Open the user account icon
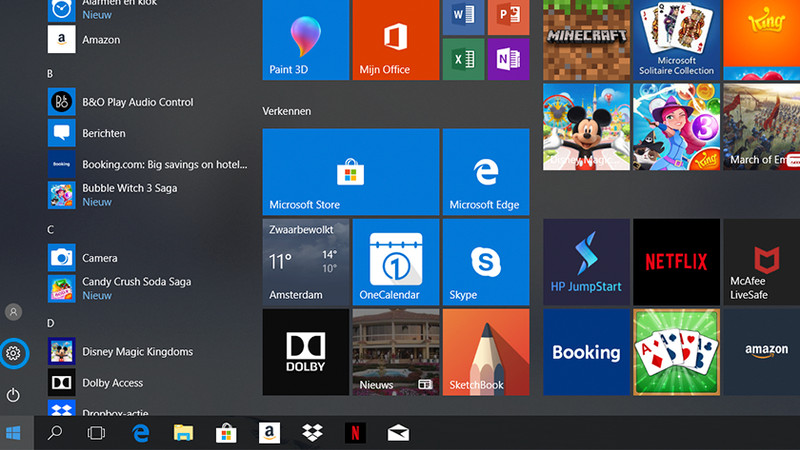The height and width of the screenshot is (450, 800). click(x=13, y=312)
